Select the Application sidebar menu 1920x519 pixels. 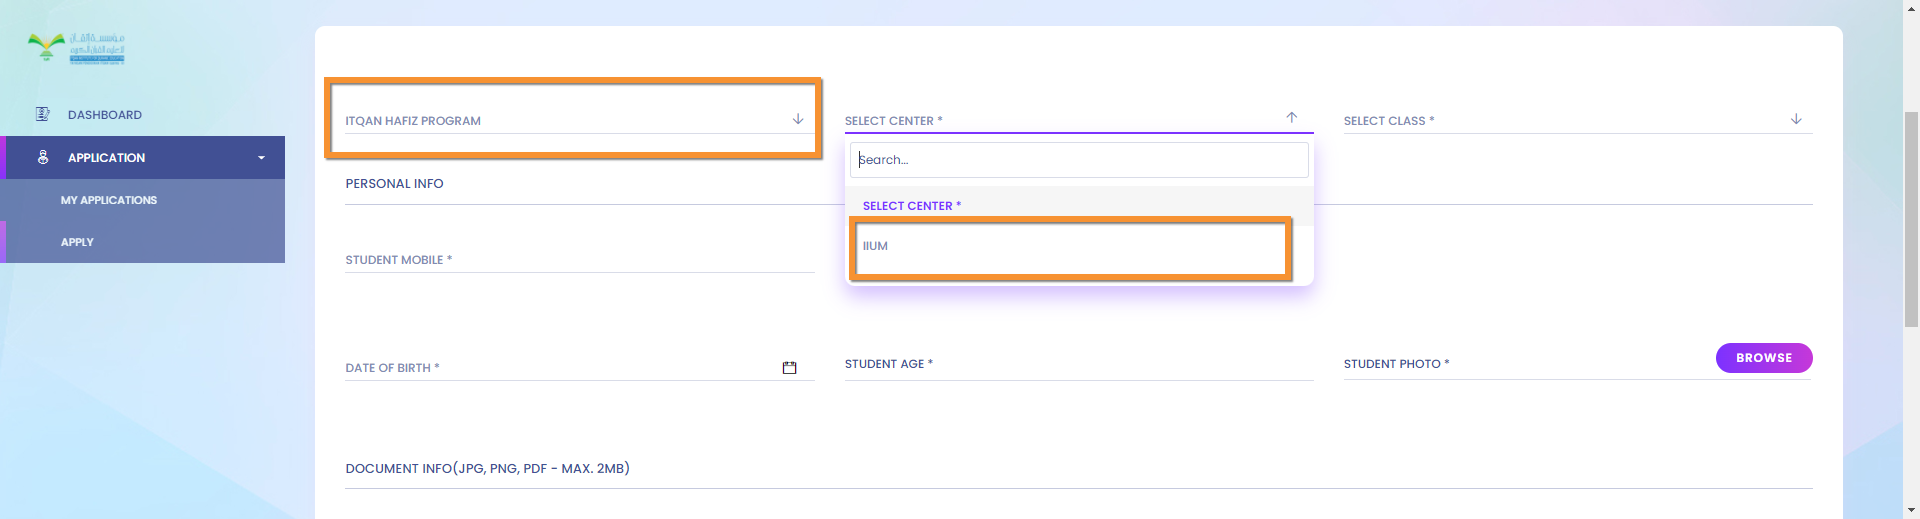142,158
